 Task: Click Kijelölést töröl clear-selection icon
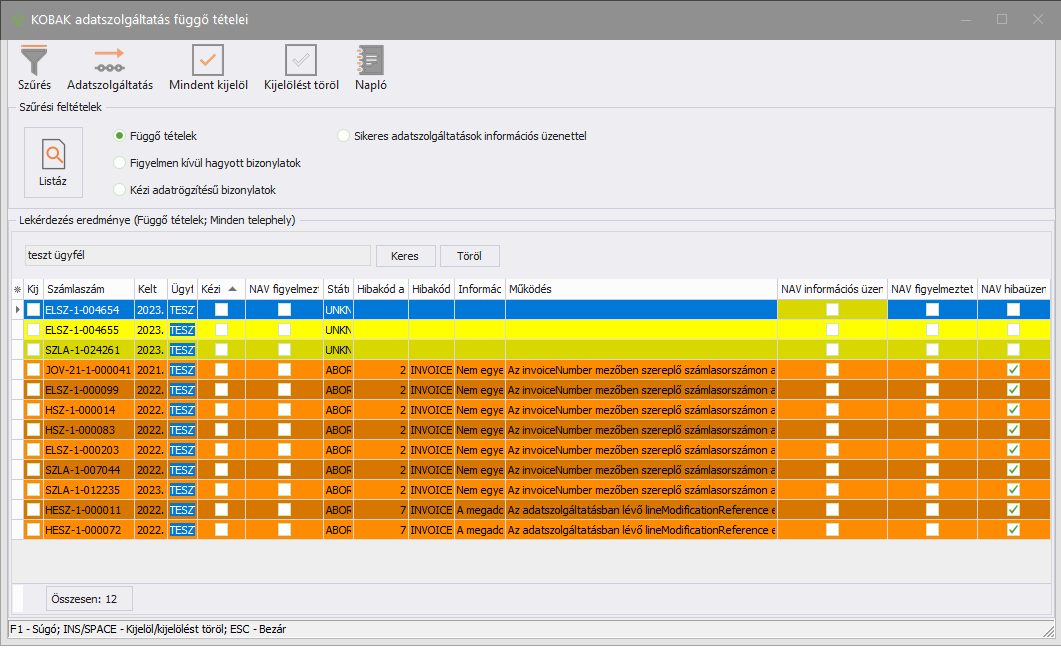click(x=301, y=61)
